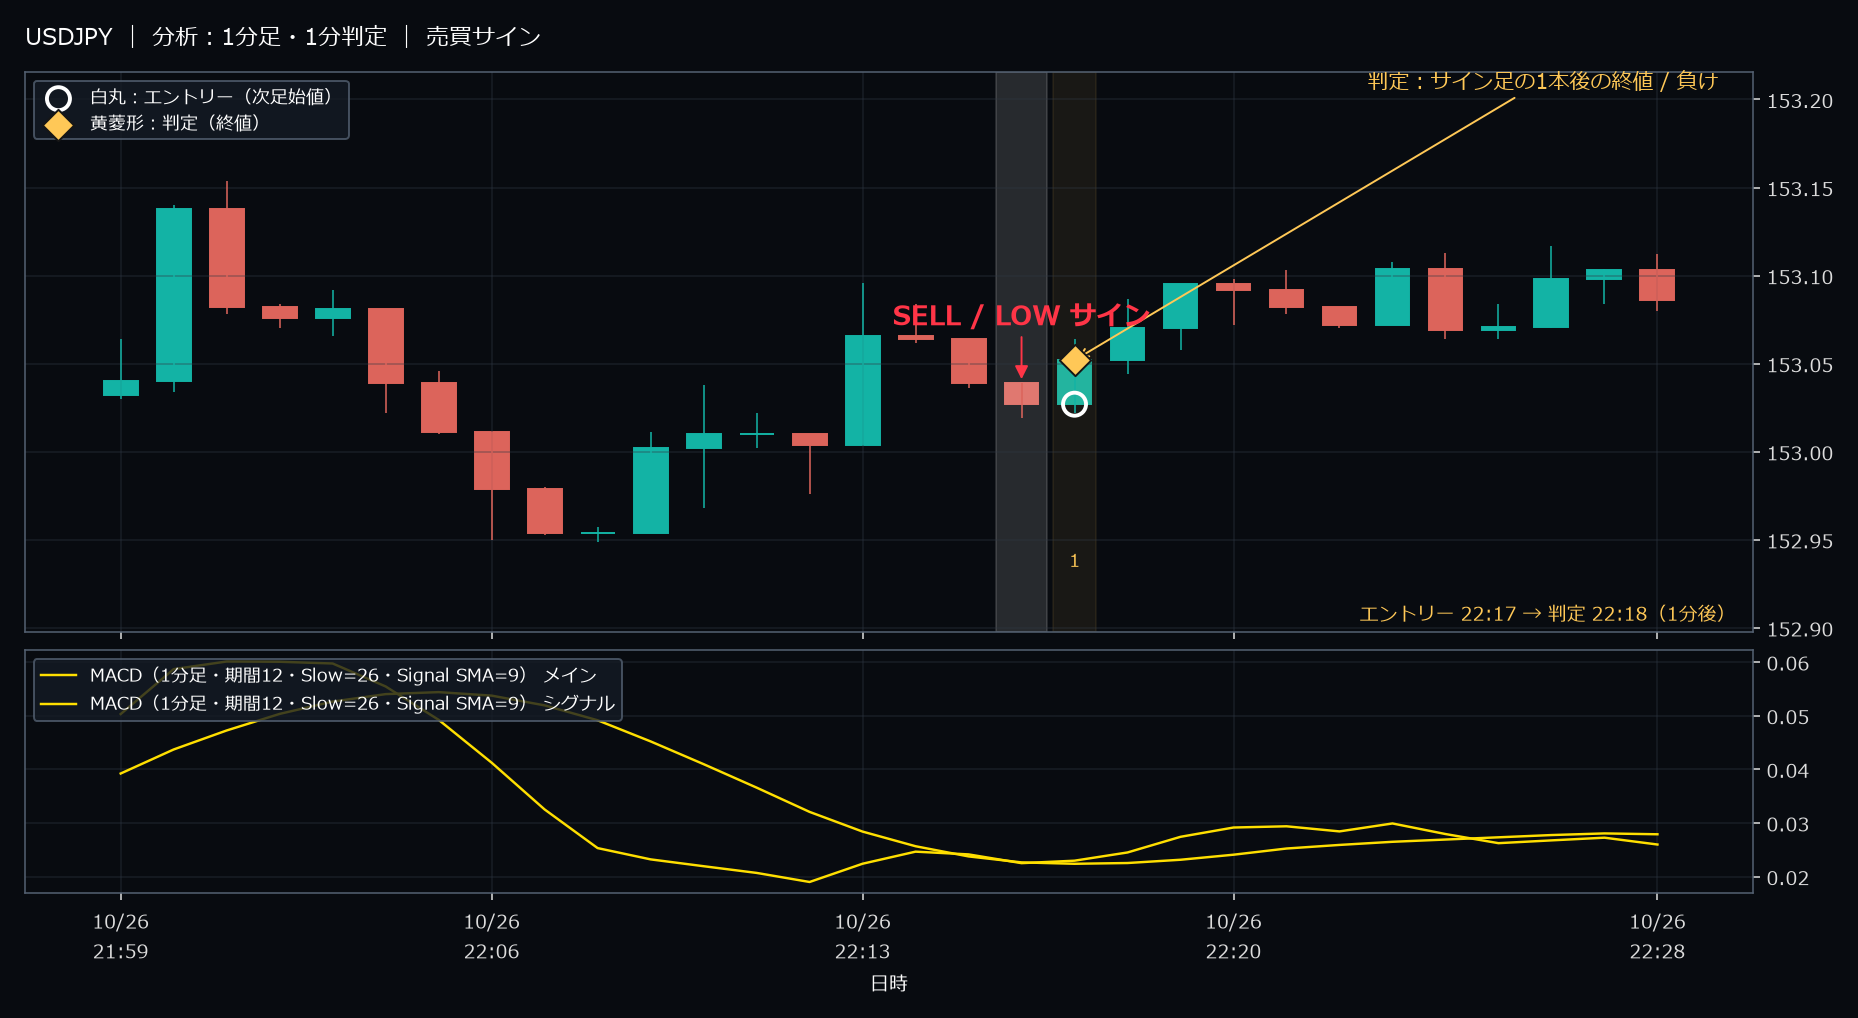Click '売買サイン' in the title

483,37
